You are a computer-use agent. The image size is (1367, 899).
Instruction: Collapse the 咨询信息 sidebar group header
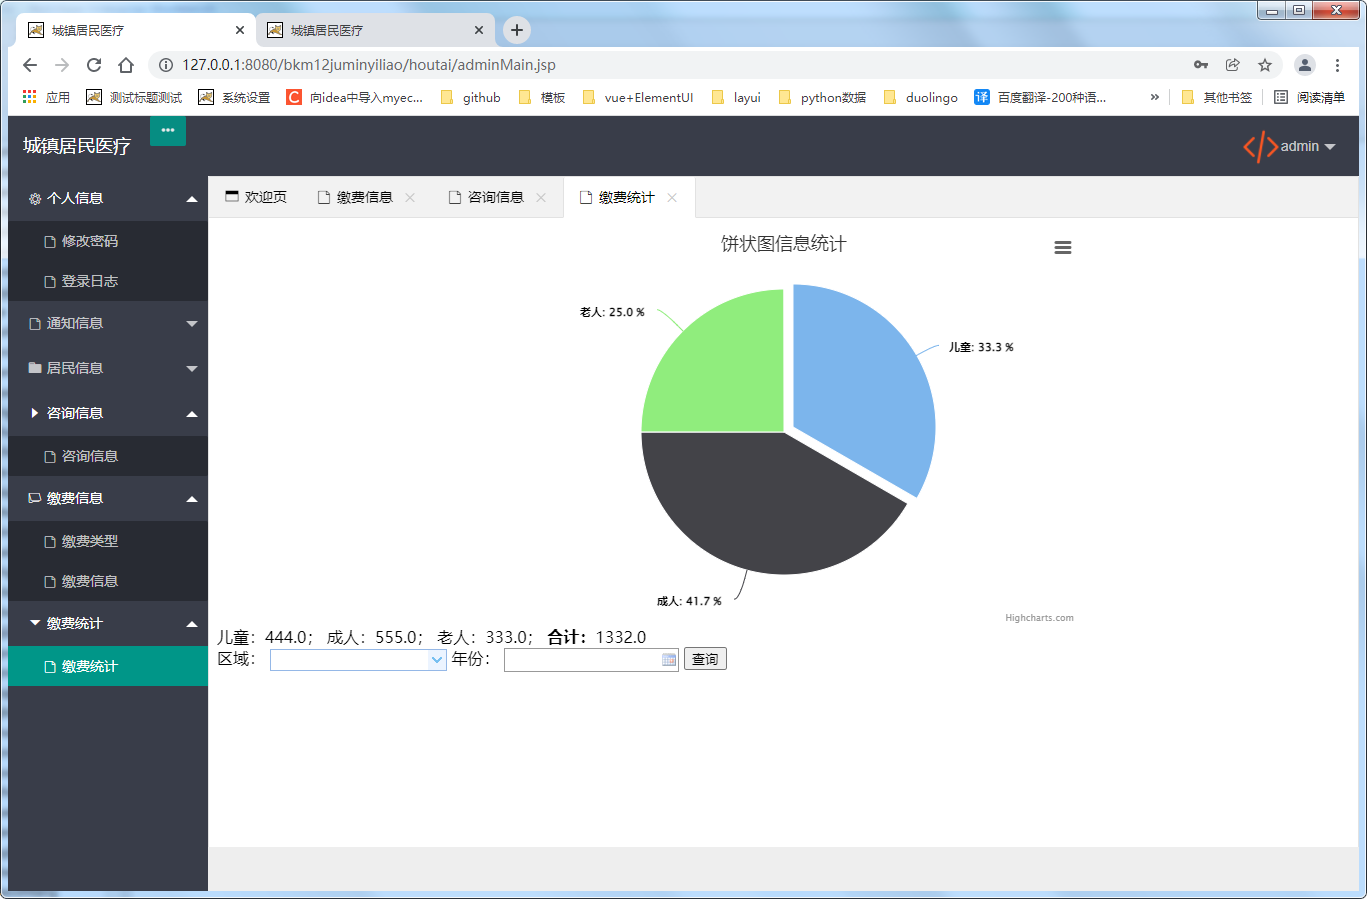click(108, 413)
